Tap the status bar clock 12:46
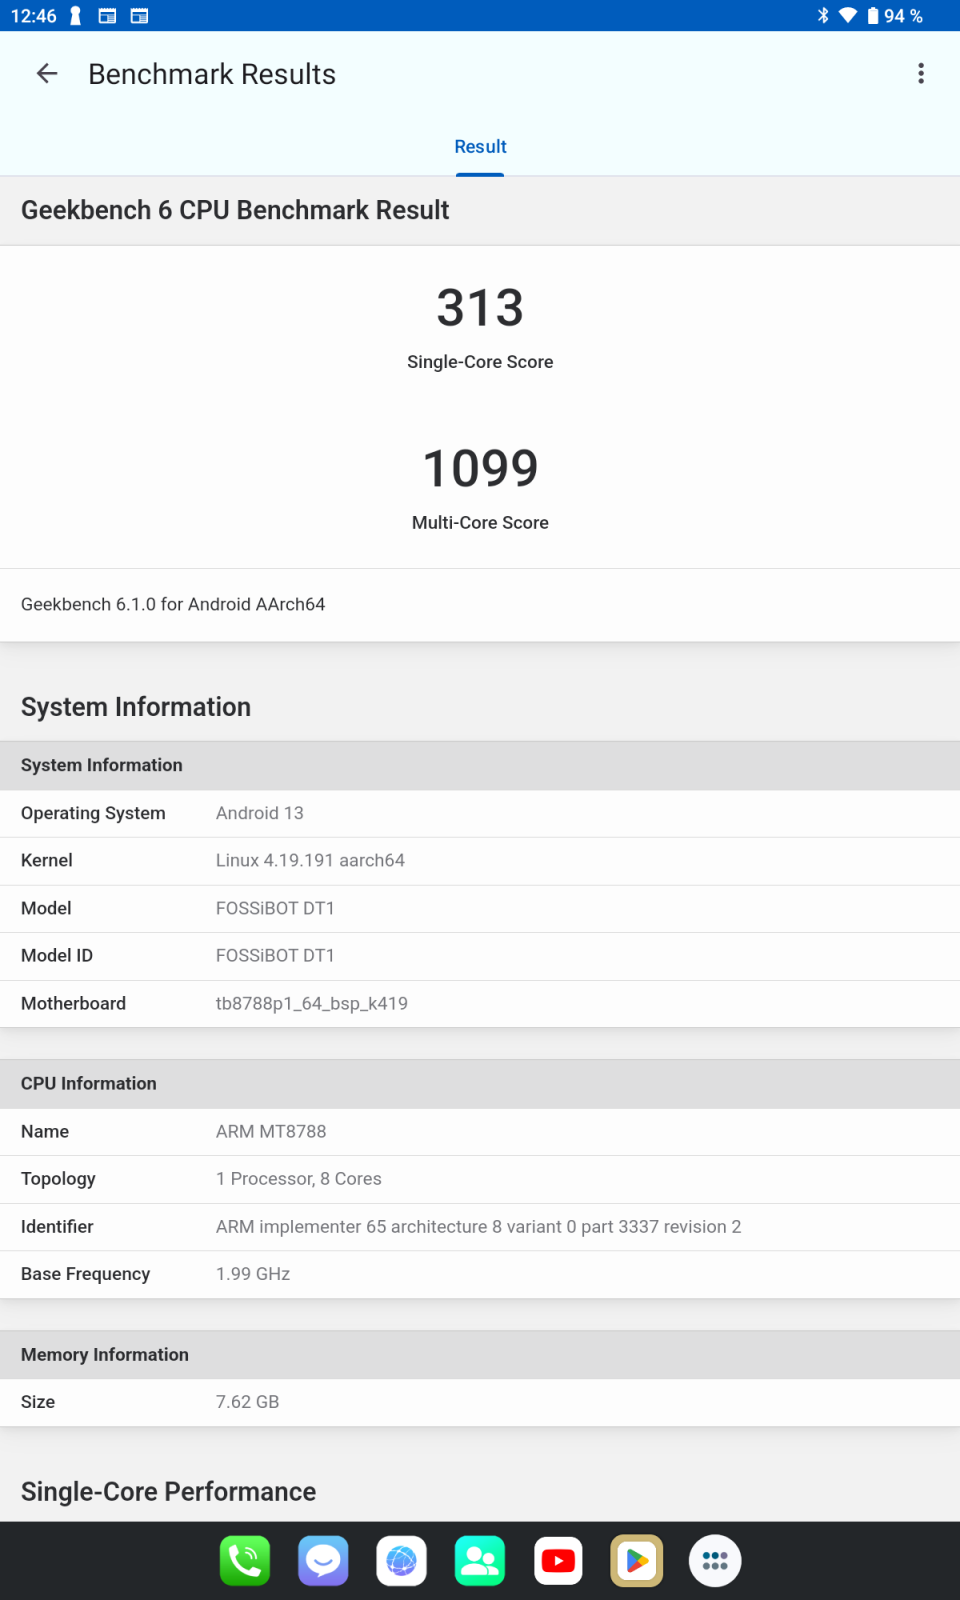This screenshot has width=960, height=1600. [34, 16]
